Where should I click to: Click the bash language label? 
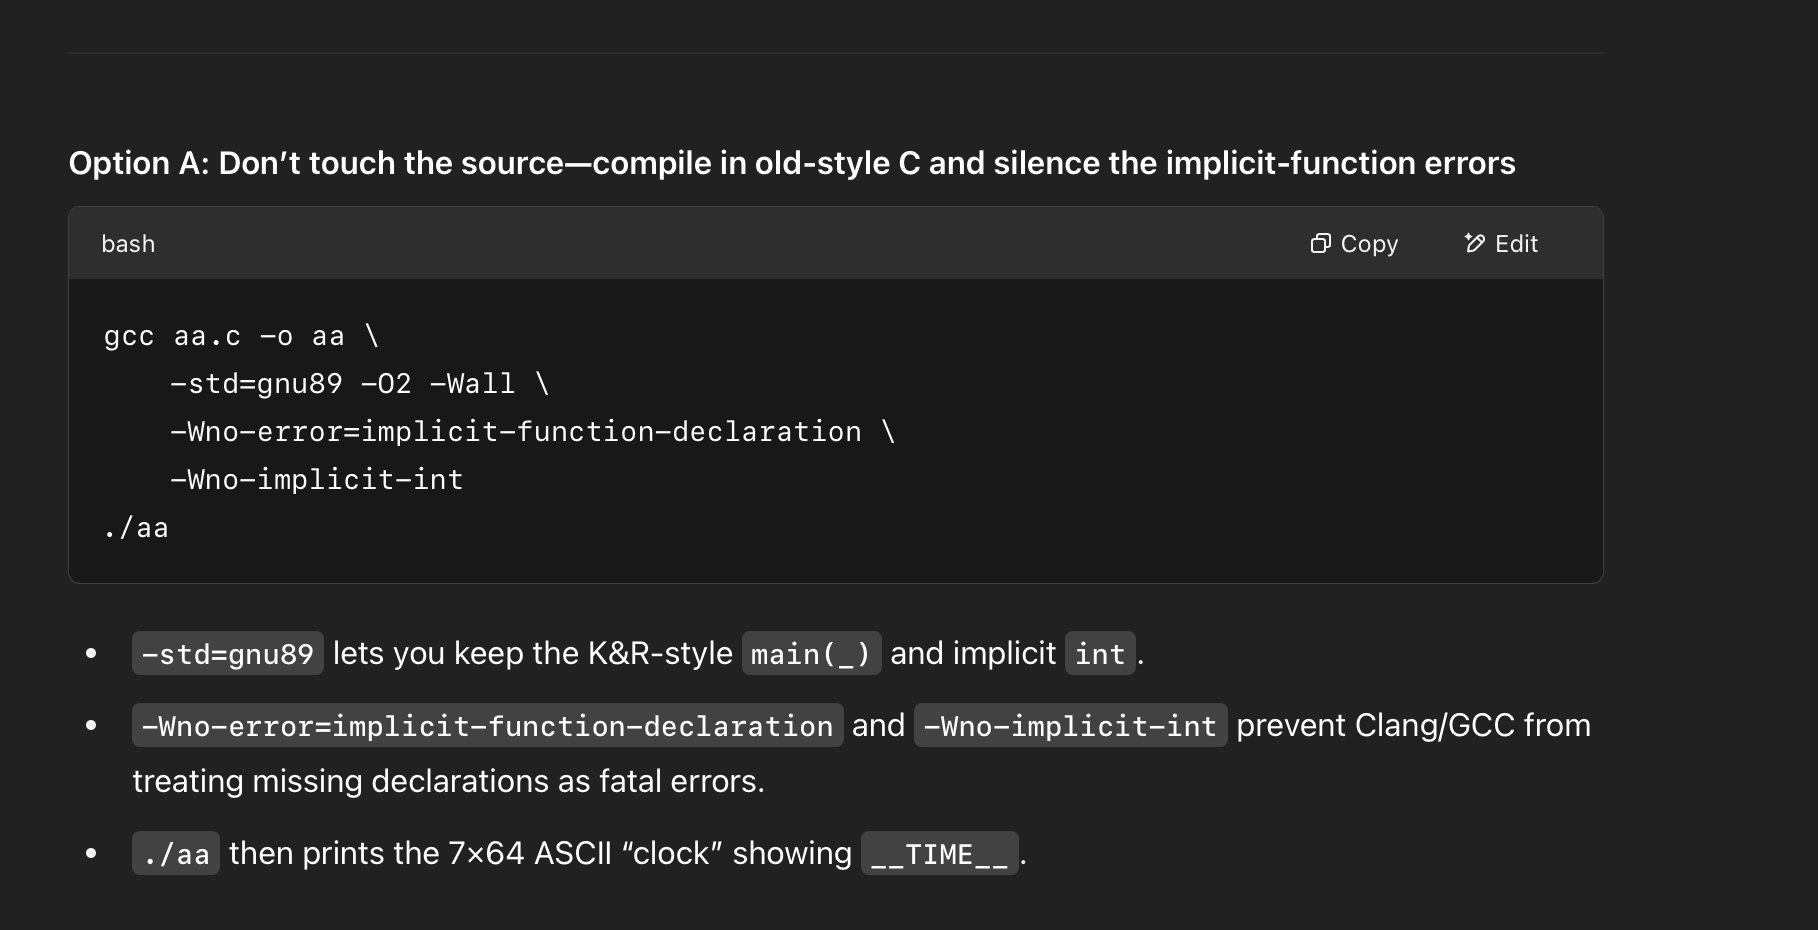[x=128, y=244]
